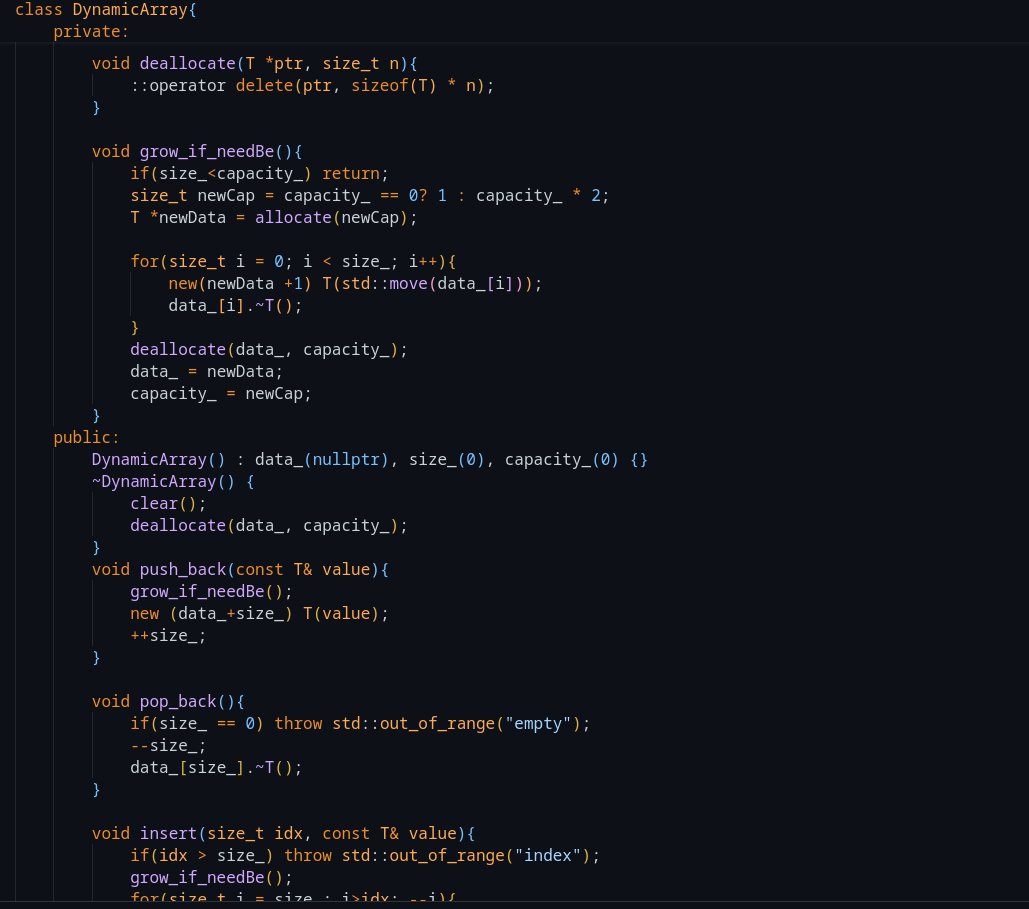Click the 'if(size_ == 0) throw' line

click(360, 724)
